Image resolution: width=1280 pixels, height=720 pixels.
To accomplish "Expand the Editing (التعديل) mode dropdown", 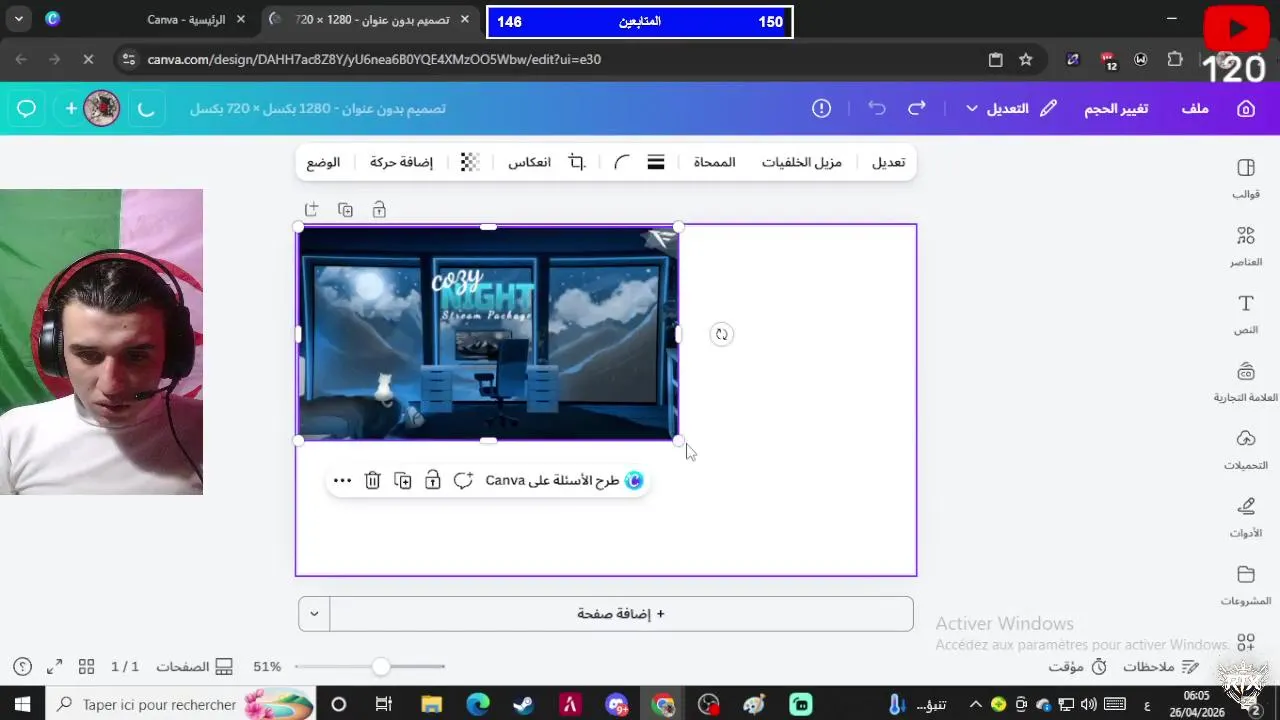I will click(1010, 108).
